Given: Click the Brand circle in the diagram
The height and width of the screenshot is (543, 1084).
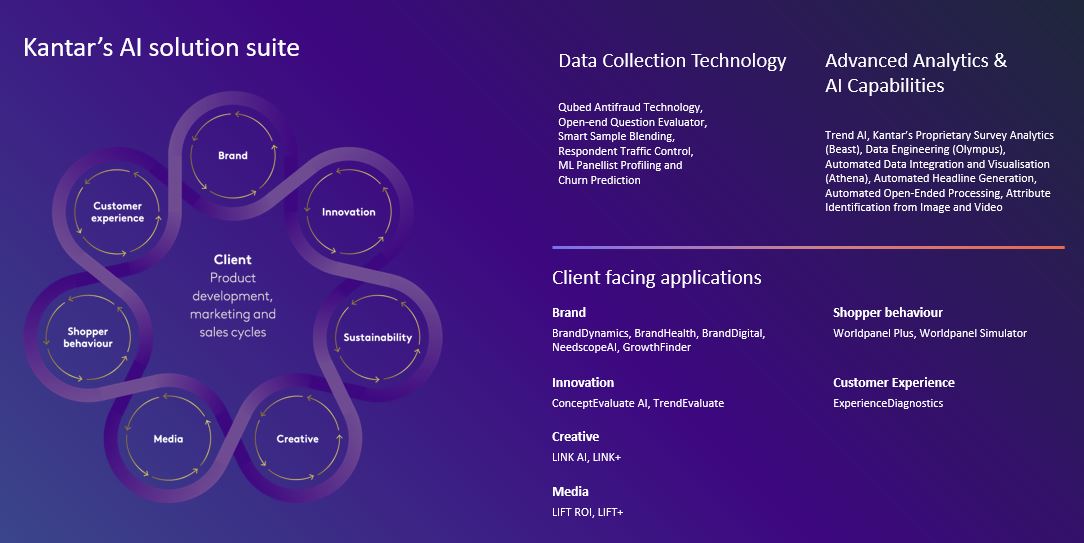Looking at the screenshot, I should (233, 156).
